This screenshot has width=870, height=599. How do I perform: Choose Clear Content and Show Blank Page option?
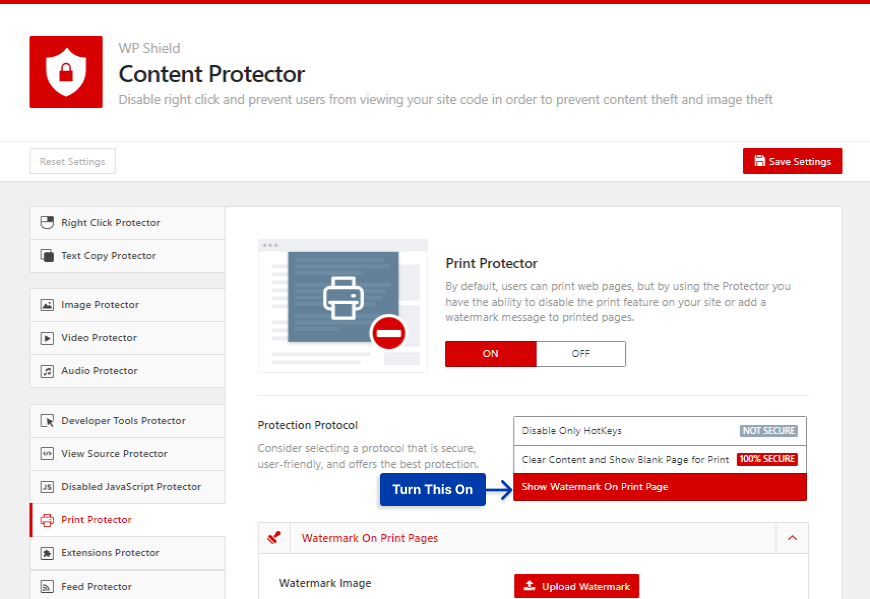660,459
